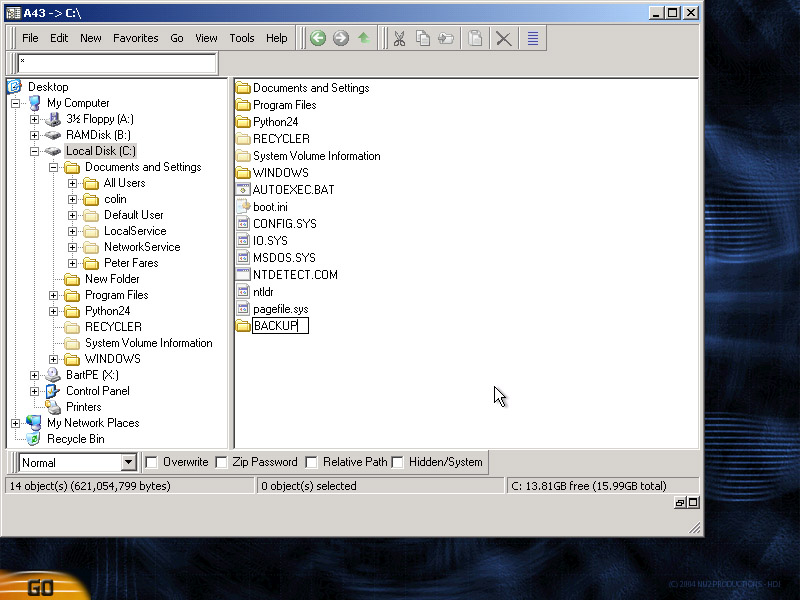Select IO.SYS in the file list
800x600 pixels.
click(x=270, y=241)
